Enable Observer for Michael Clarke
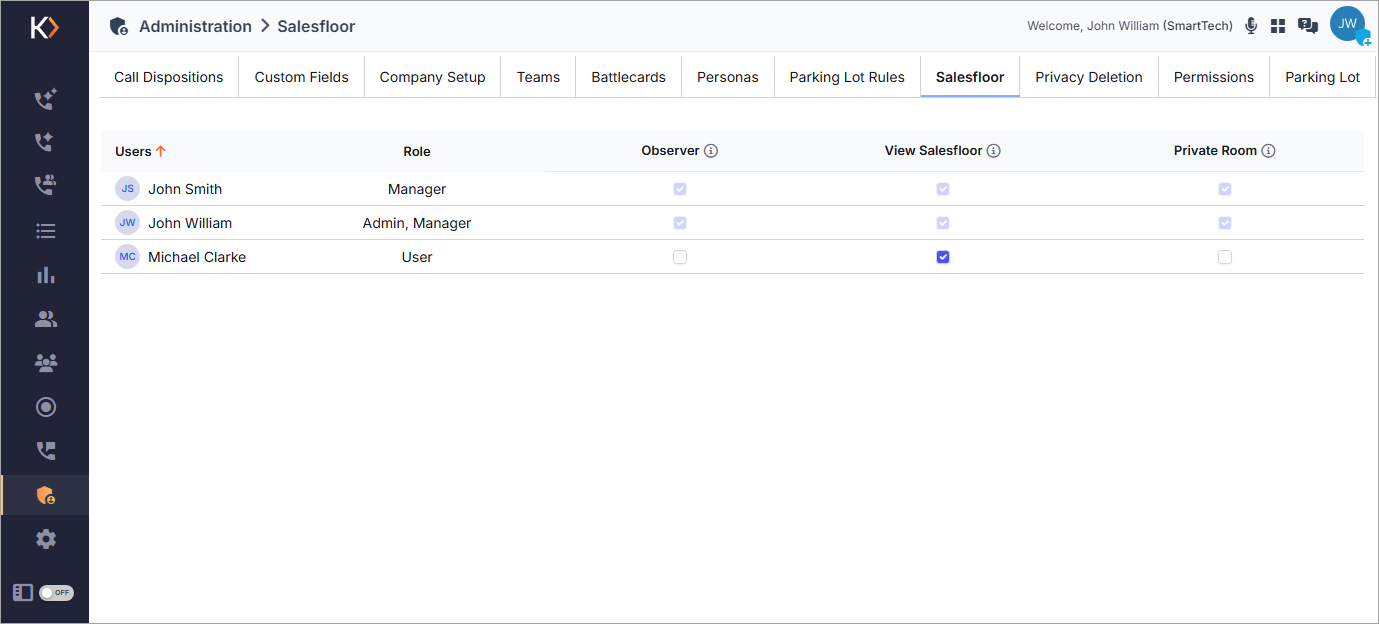This screenshot has width=1379, height=624. pyautogui.click(x=680, y=257)
